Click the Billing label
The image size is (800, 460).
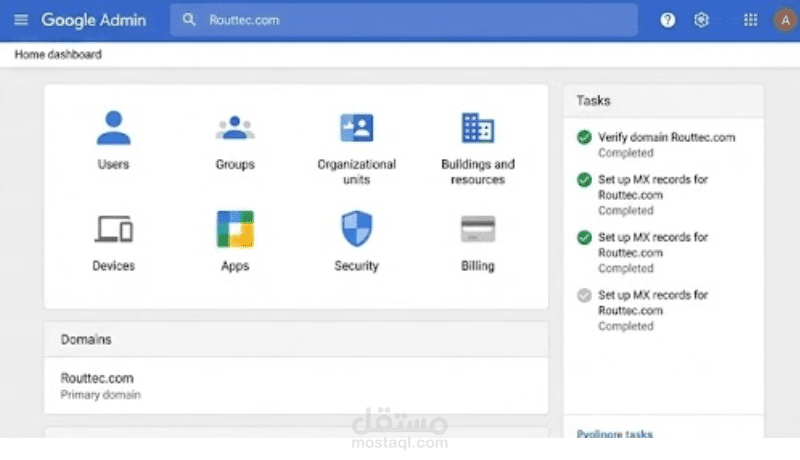coord(478,266)
